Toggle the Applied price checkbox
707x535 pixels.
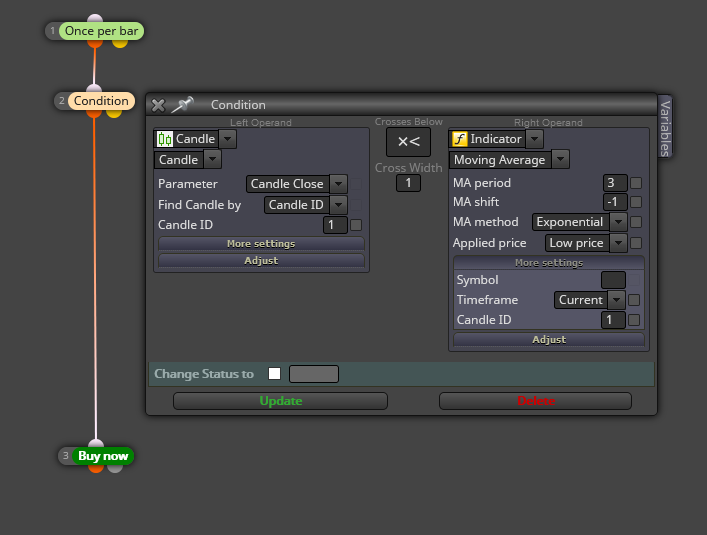click(x=636, y=243)
